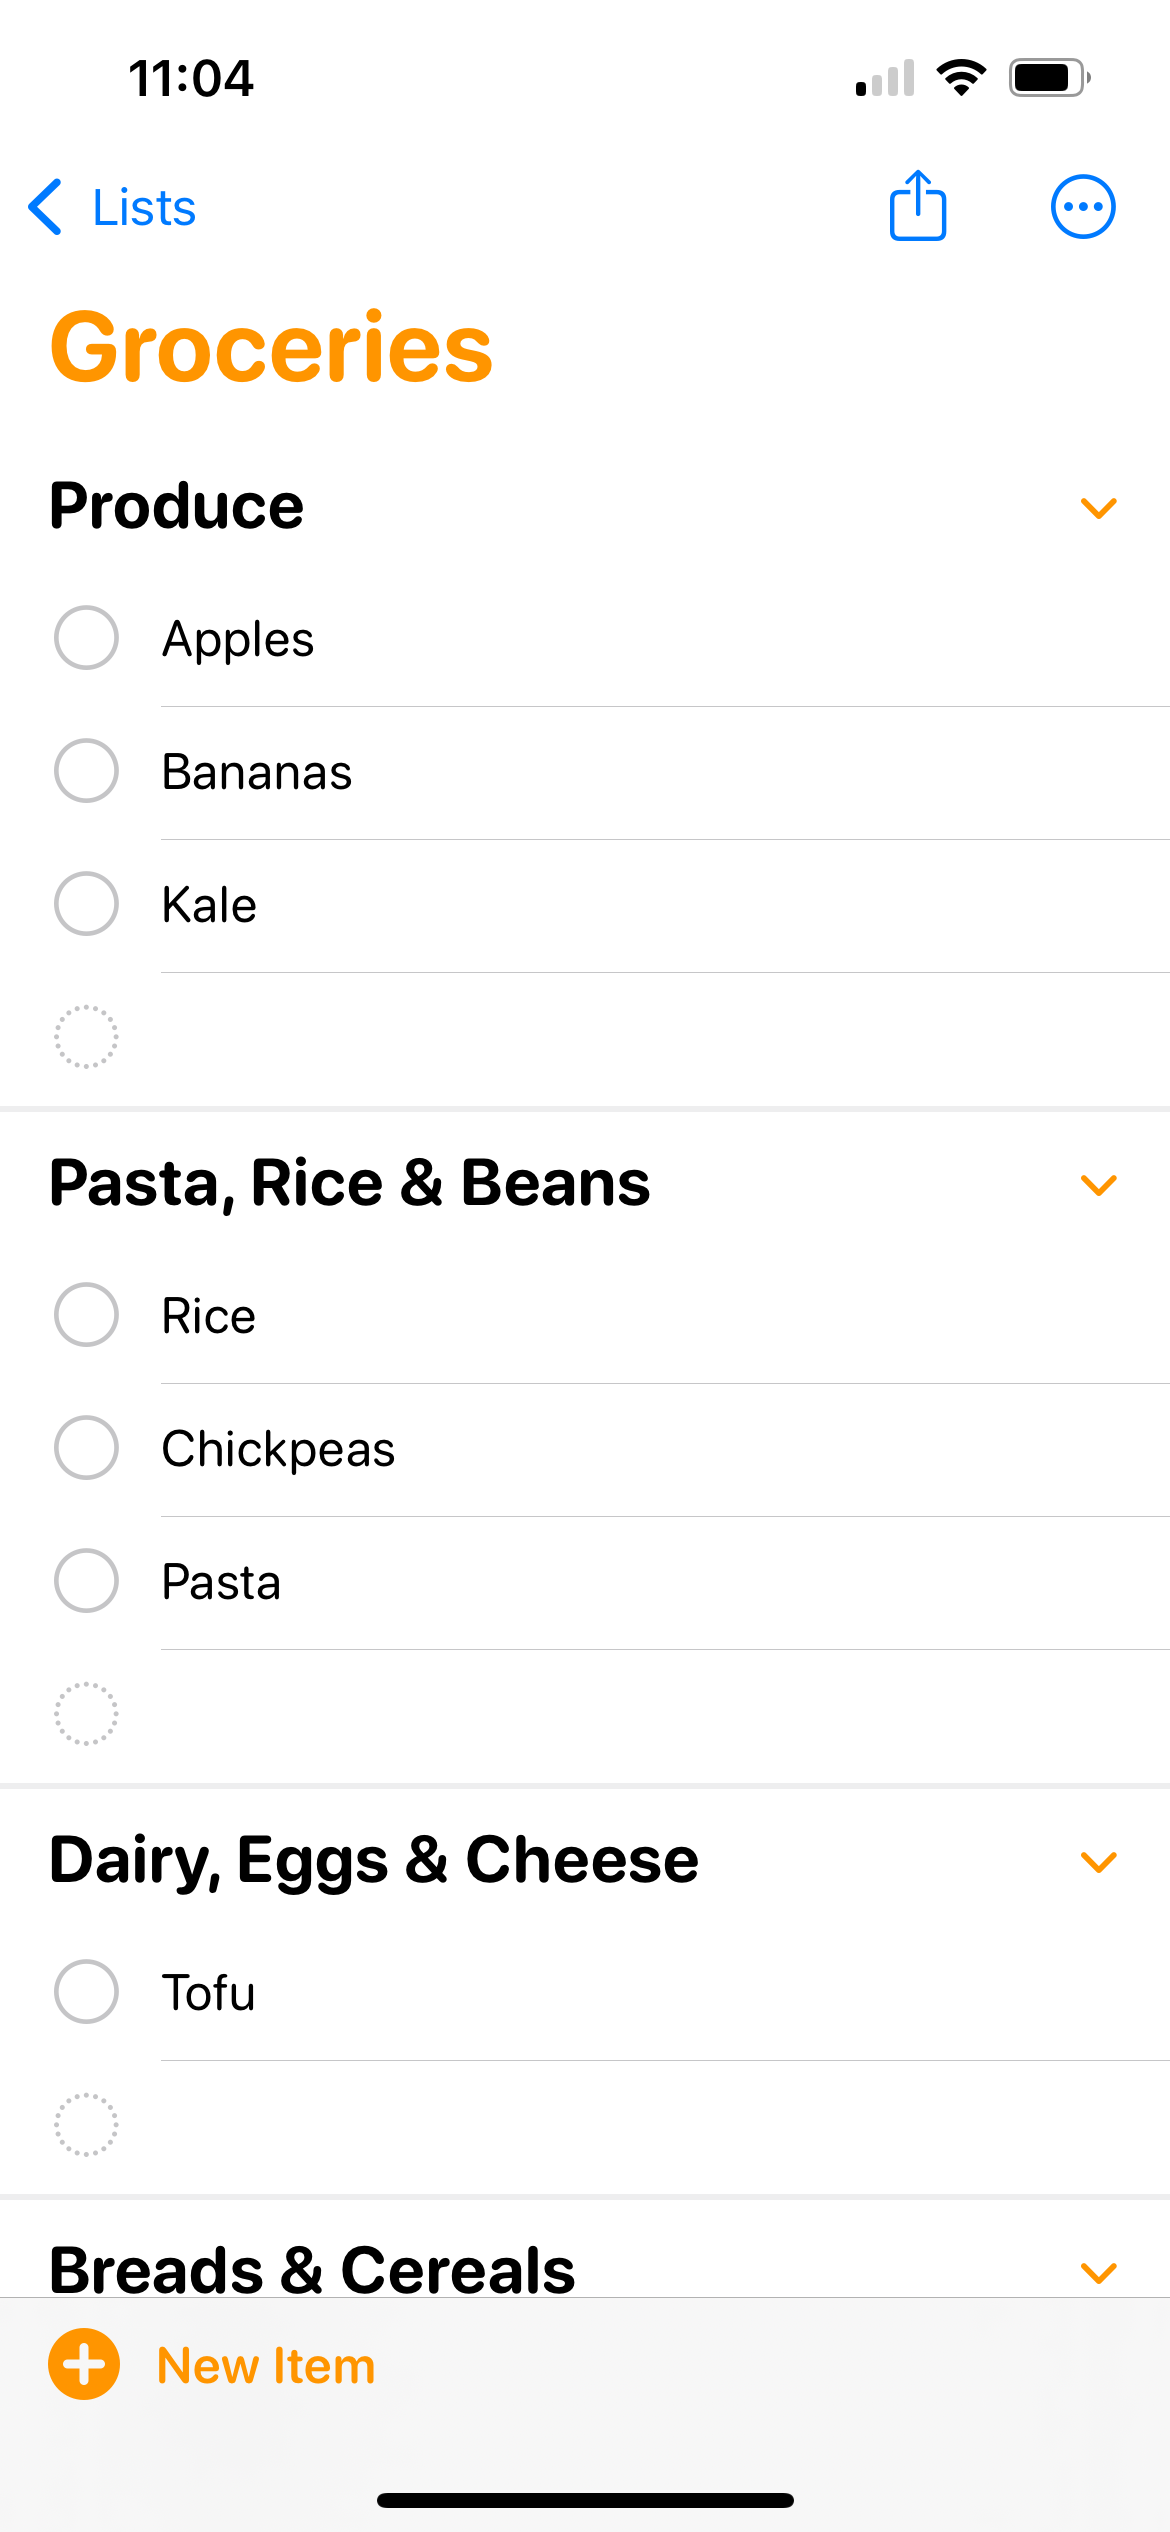Mark Tofu as done
Viewport: 1170px width, 2532px height.
pos(86,1991)
